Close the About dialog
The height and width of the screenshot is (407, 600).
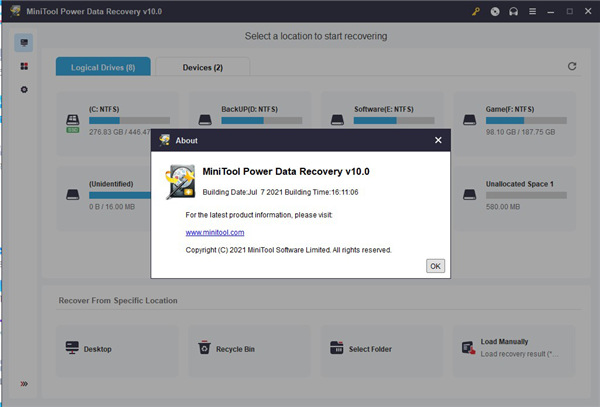point(437,140)
